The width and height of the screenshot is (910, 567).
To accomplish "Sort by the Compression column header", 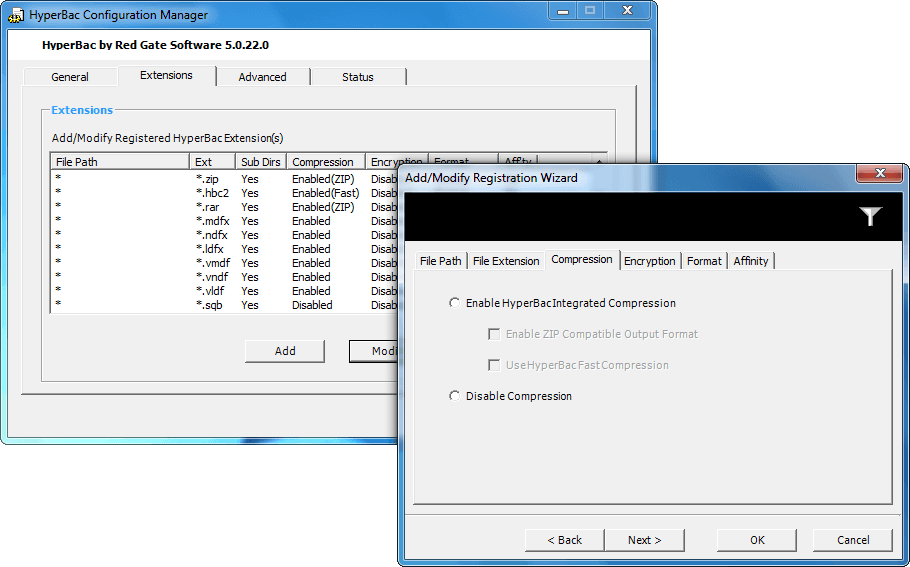I will point(326,162).
